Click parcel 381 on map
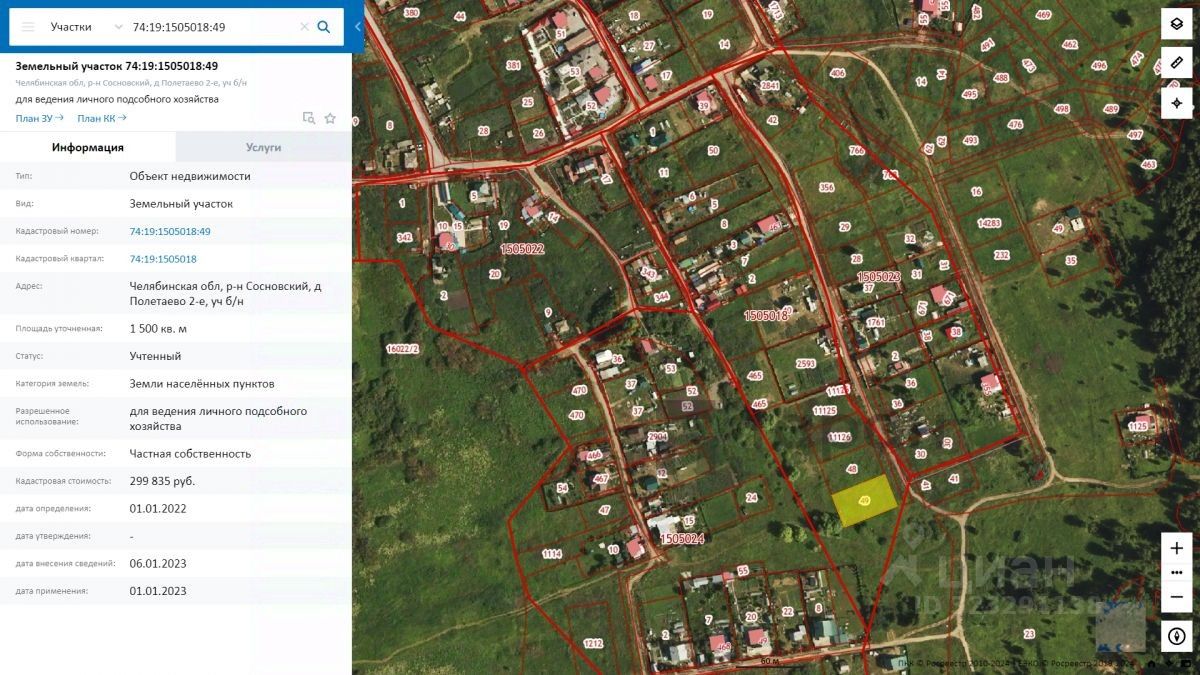 pos(514,66)
